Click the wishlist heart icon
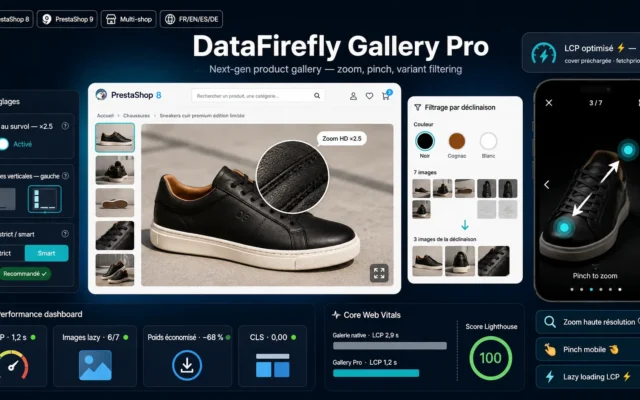640x400 pixels. click(x=369, y=96)
